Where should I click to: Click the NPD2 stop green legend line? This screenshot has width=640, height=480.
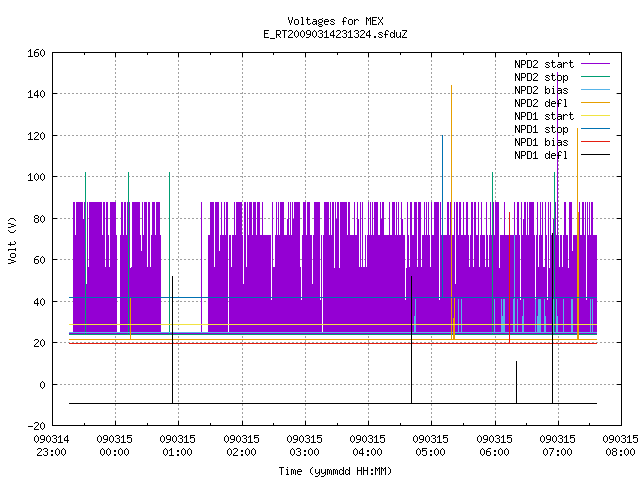pos(595,76)
